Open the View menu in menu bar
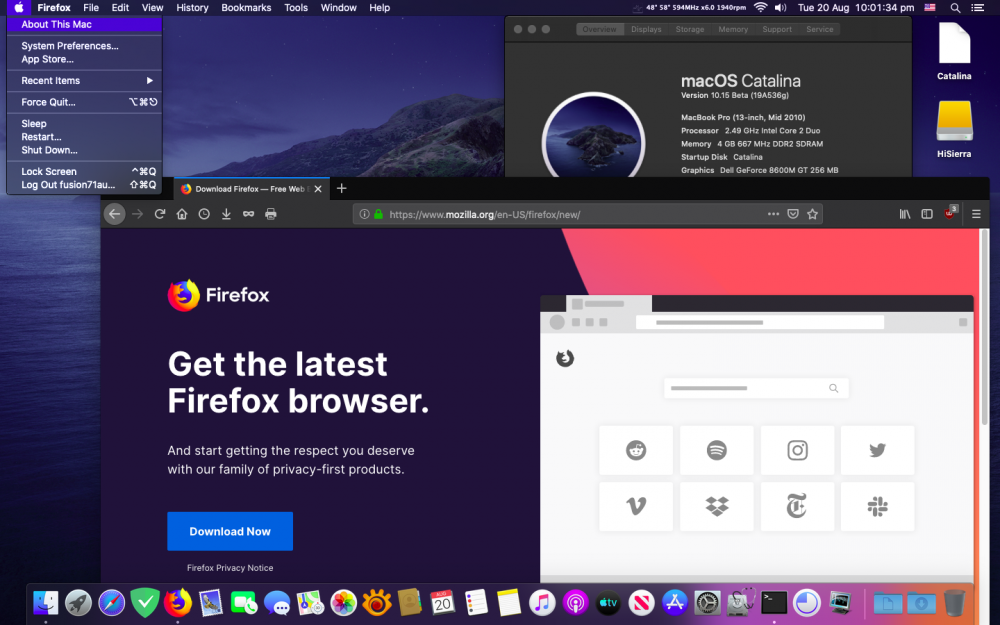This screenshot has width=1000, height=625. coord(152,8)
